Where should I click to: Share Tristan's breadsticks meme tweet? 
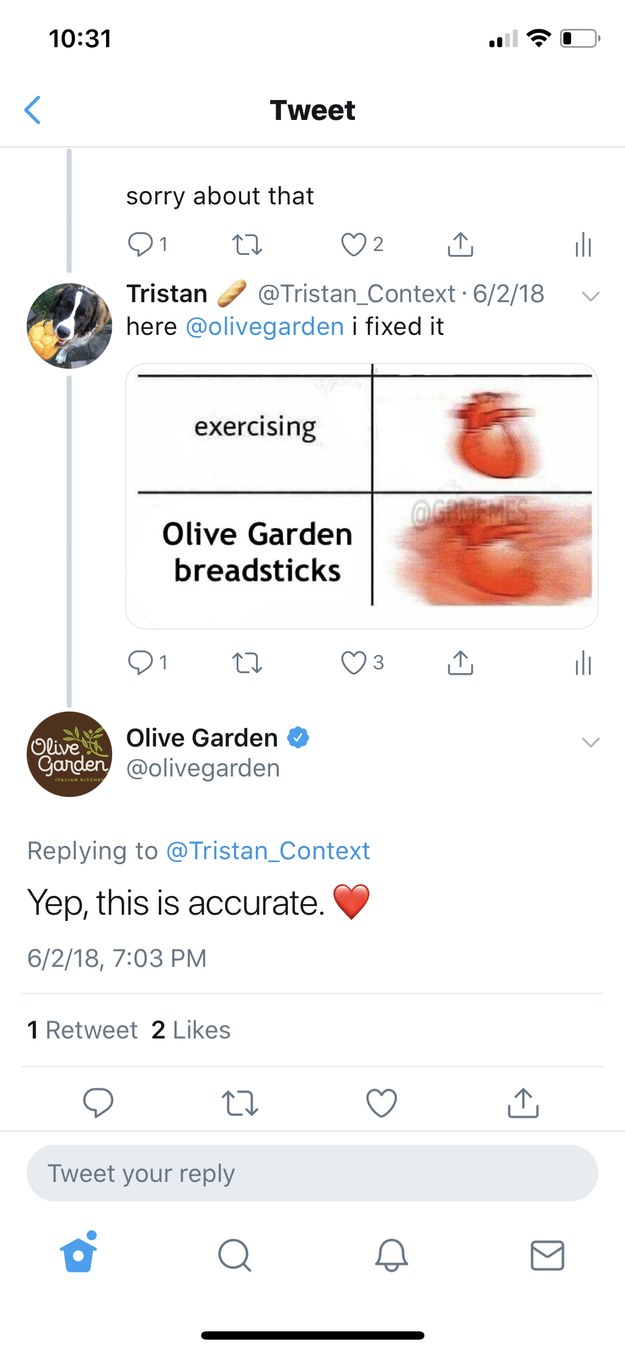pos(459,662)
